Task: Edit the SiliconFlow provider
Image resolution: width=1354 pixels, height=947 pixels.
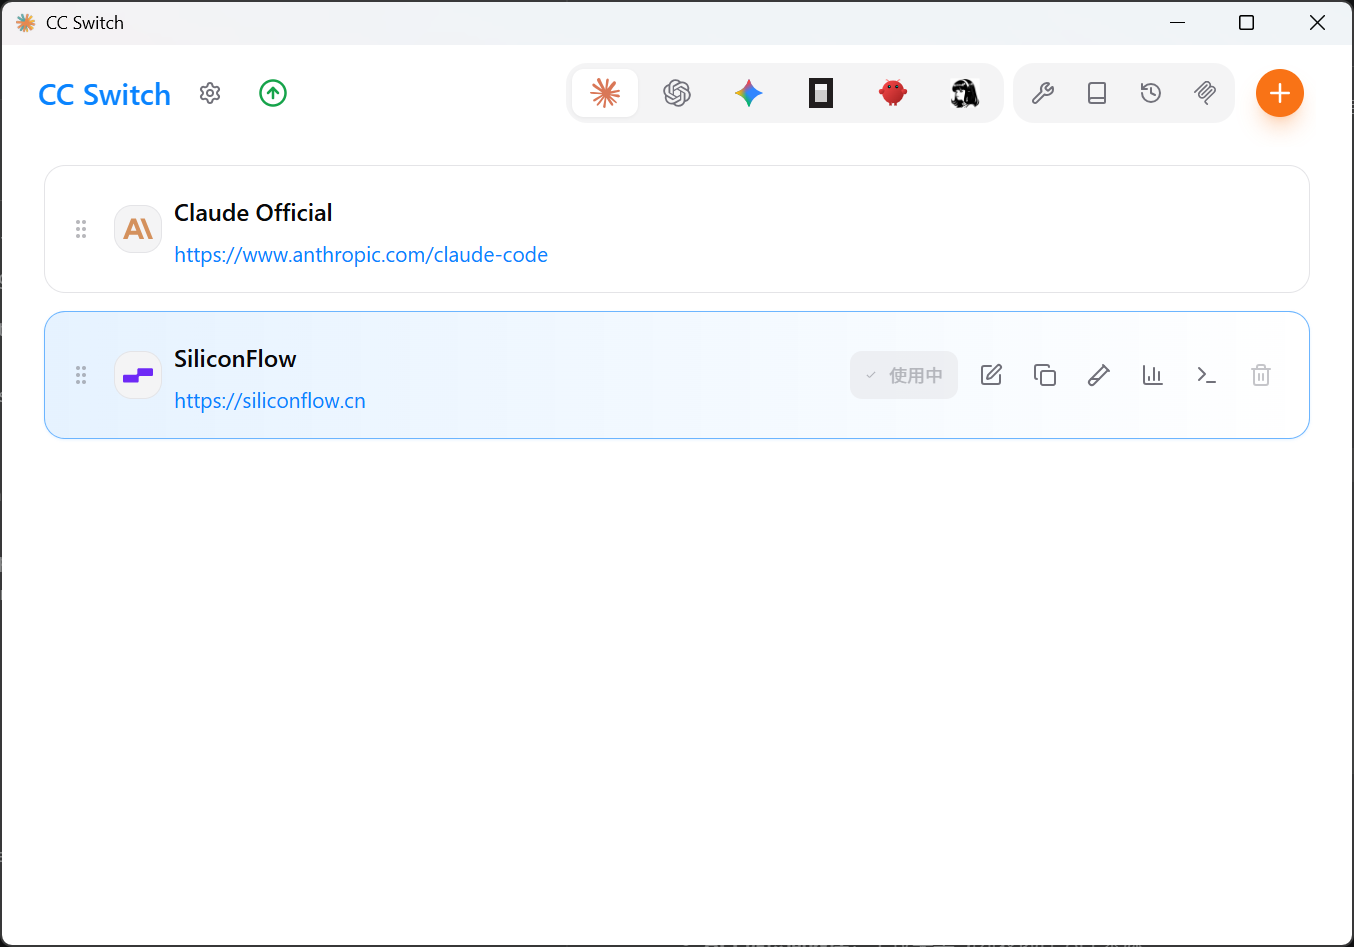Action: click(991, 375)
